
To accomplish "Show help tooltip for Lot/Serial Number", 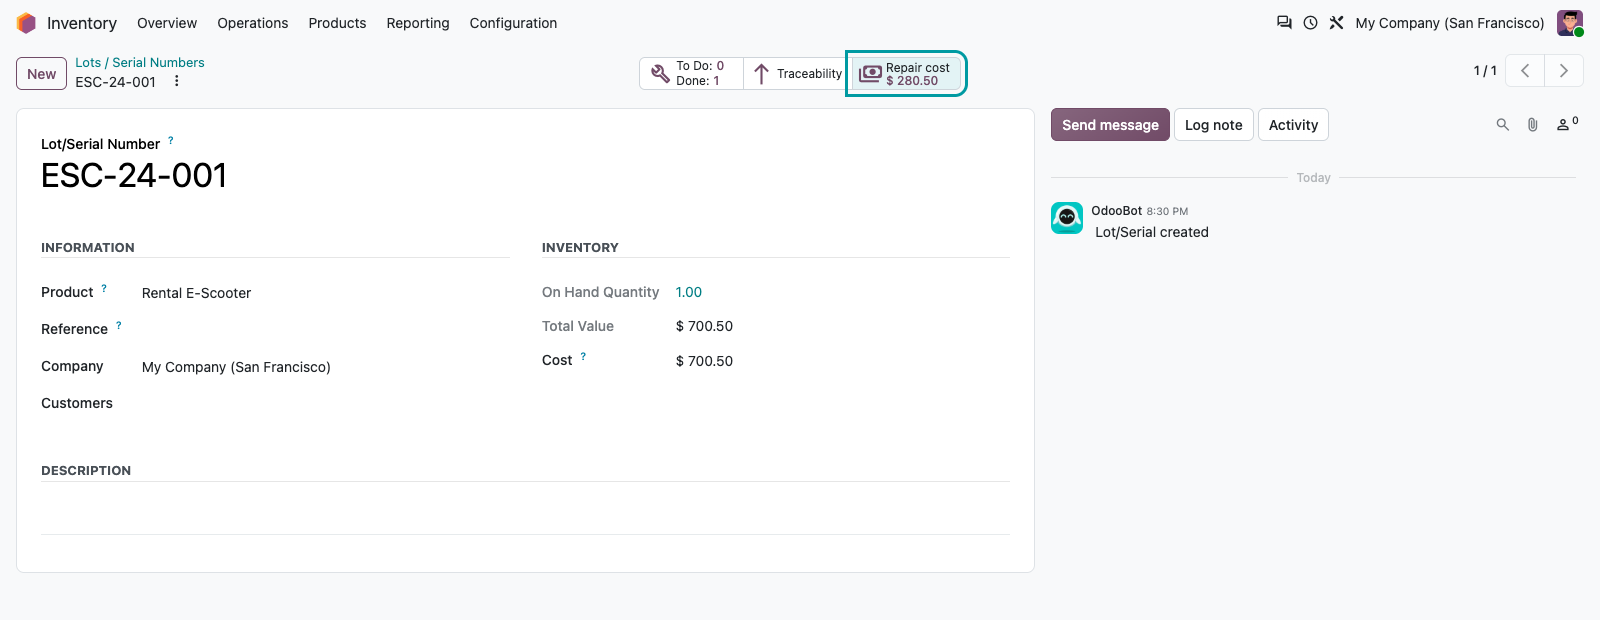I will (171, 140).
